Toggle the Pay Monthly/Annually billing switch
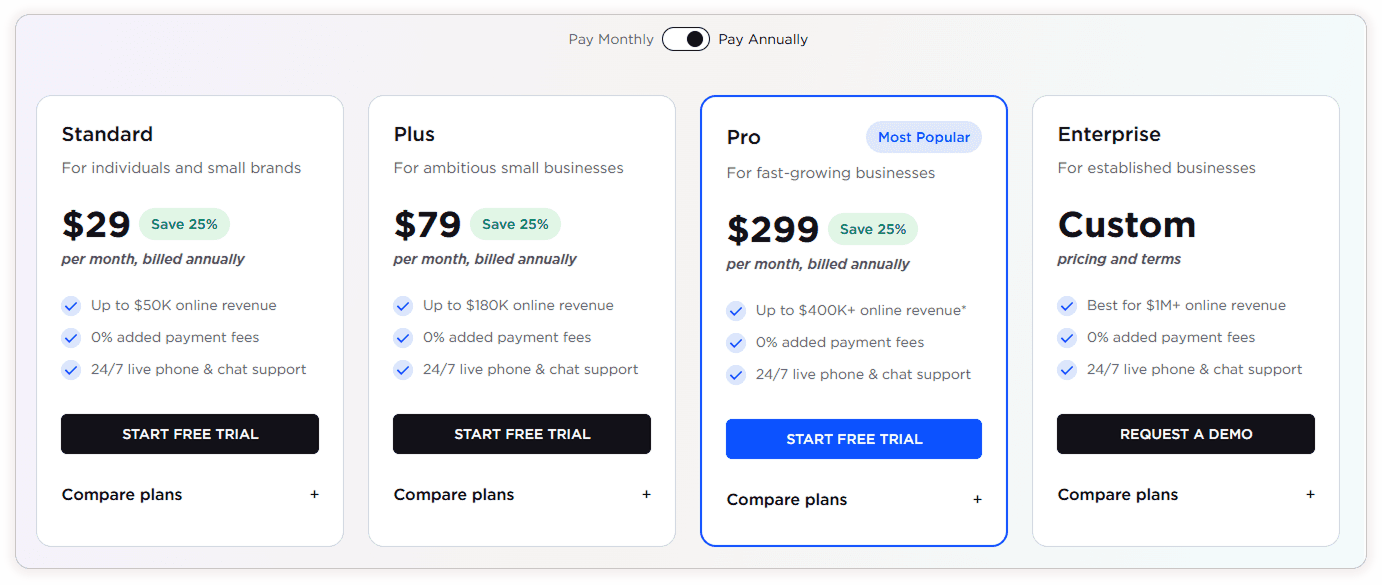Viewport: 1382px width, 585px height. click(x=686, y=39)
